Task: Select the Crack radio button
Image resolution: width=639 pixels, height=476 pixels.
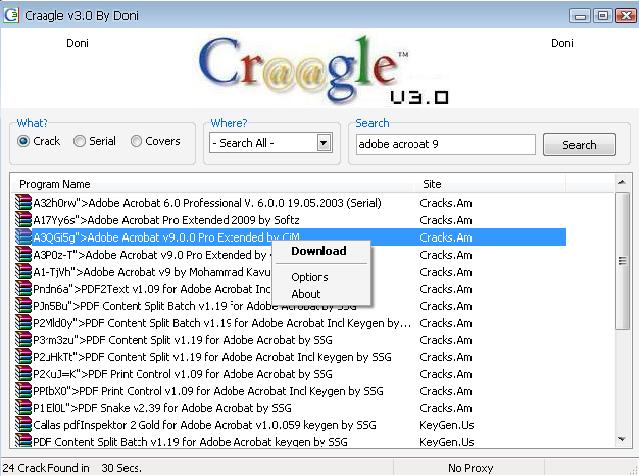Action: [x=24, y=141]
